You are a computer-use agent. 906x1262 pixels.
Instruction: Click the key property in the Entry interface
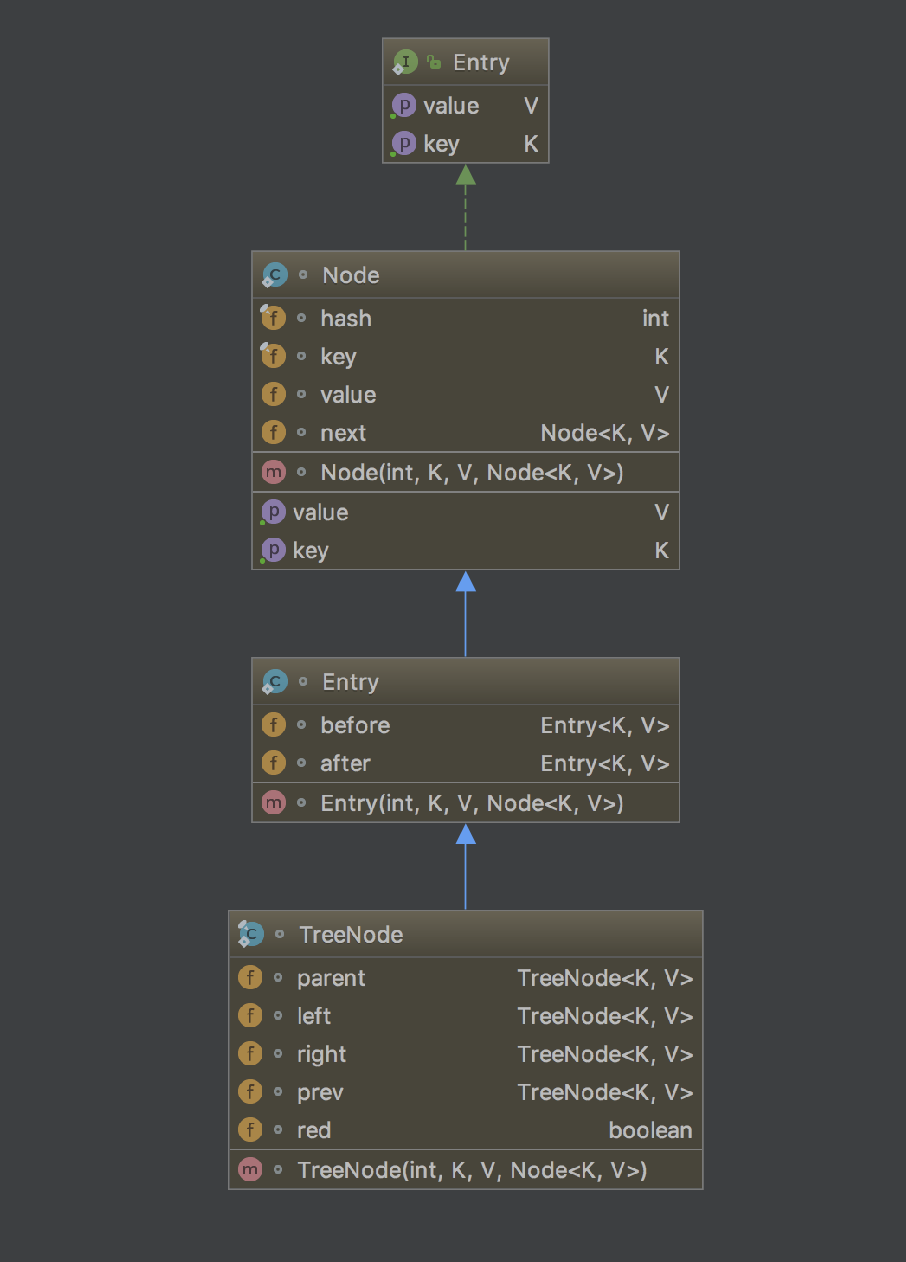[441, 144]
